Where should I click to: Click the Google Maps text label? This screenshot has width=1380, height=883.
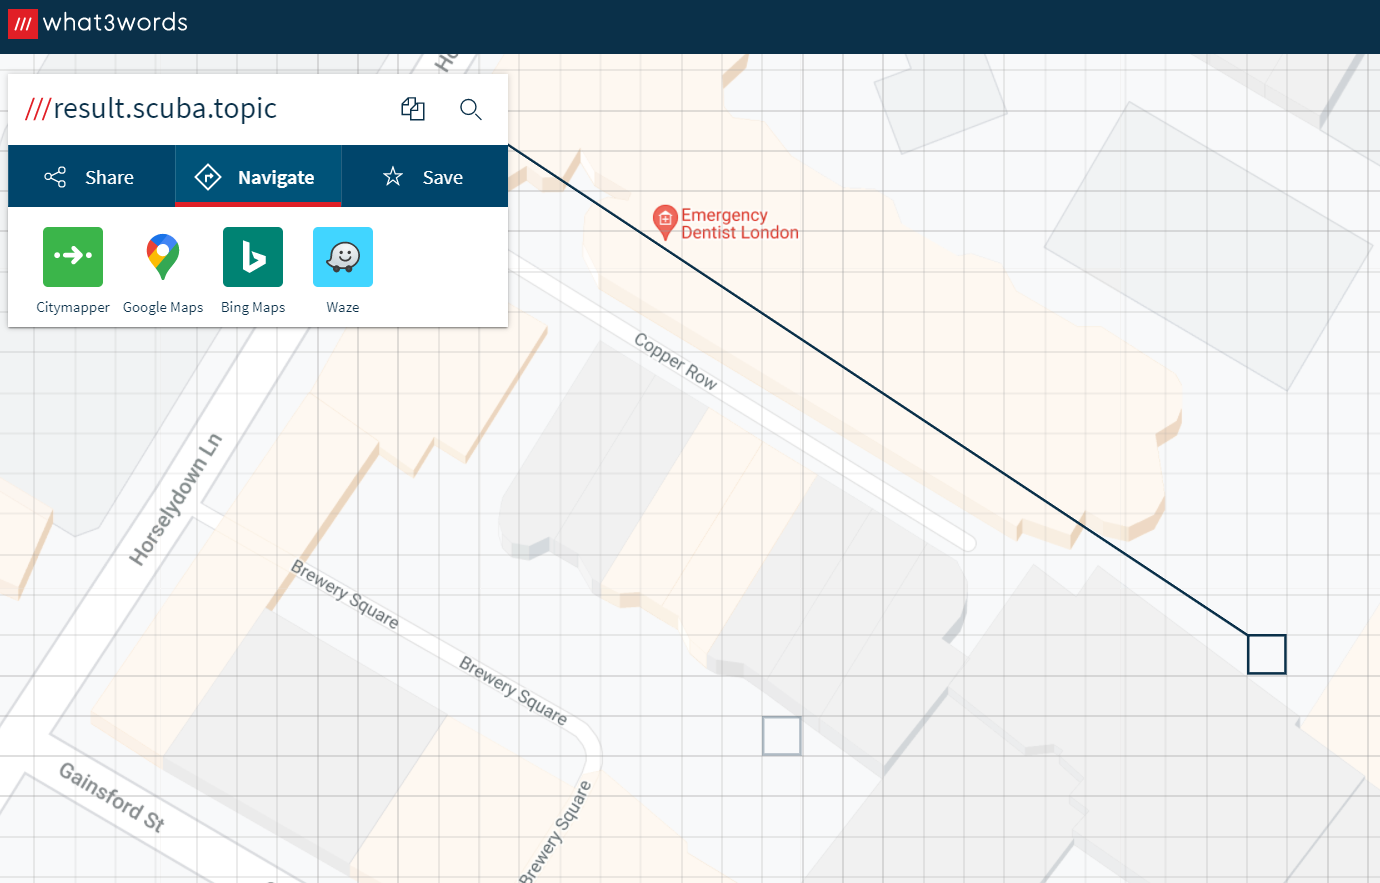click(x=163, y=307)
